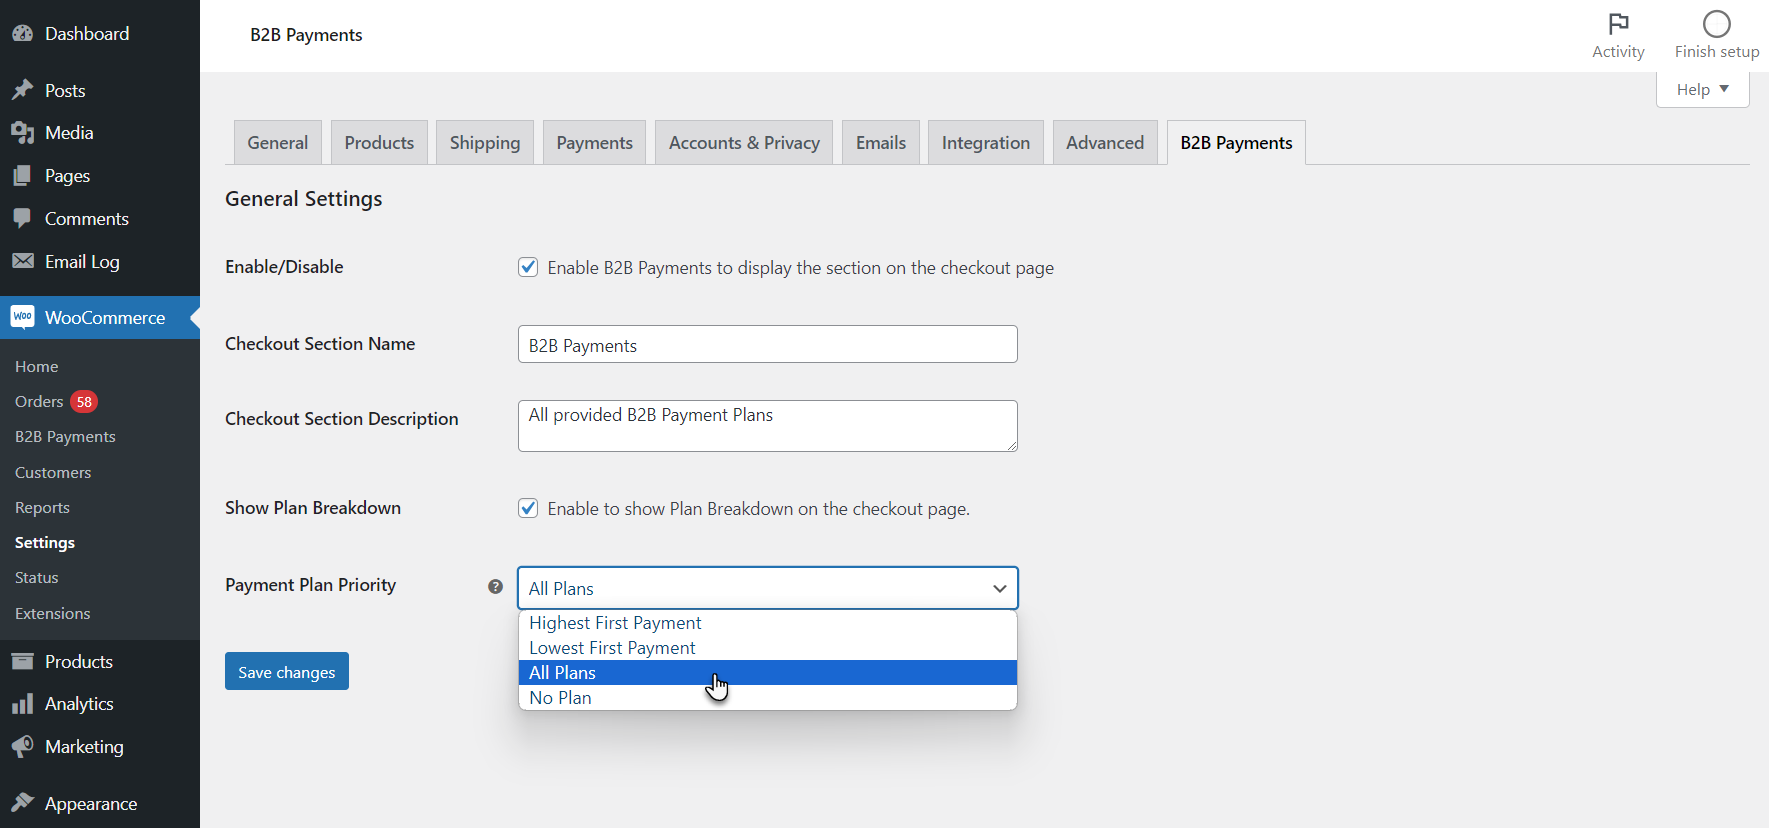The image size is (1769, 828).
Task: Click the Posts pin icon
Action: (x=22, y=90)
